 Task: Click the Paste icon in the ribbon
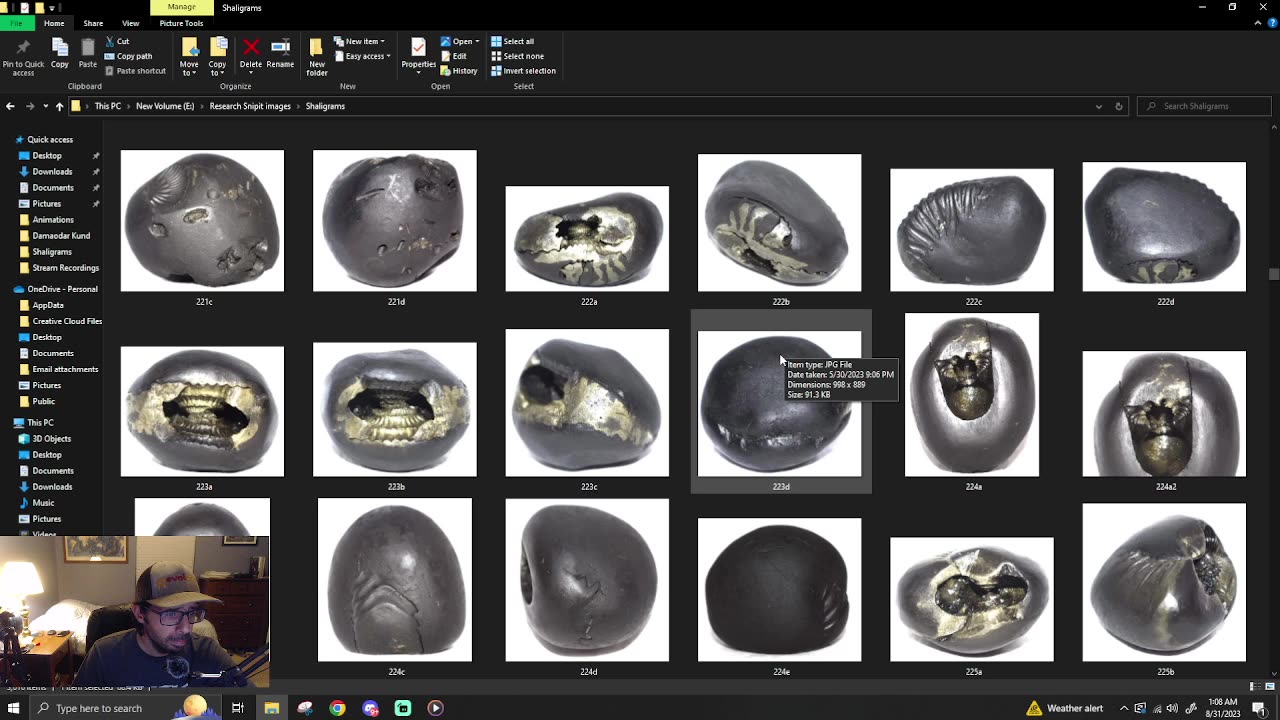(x=88, y=54)
